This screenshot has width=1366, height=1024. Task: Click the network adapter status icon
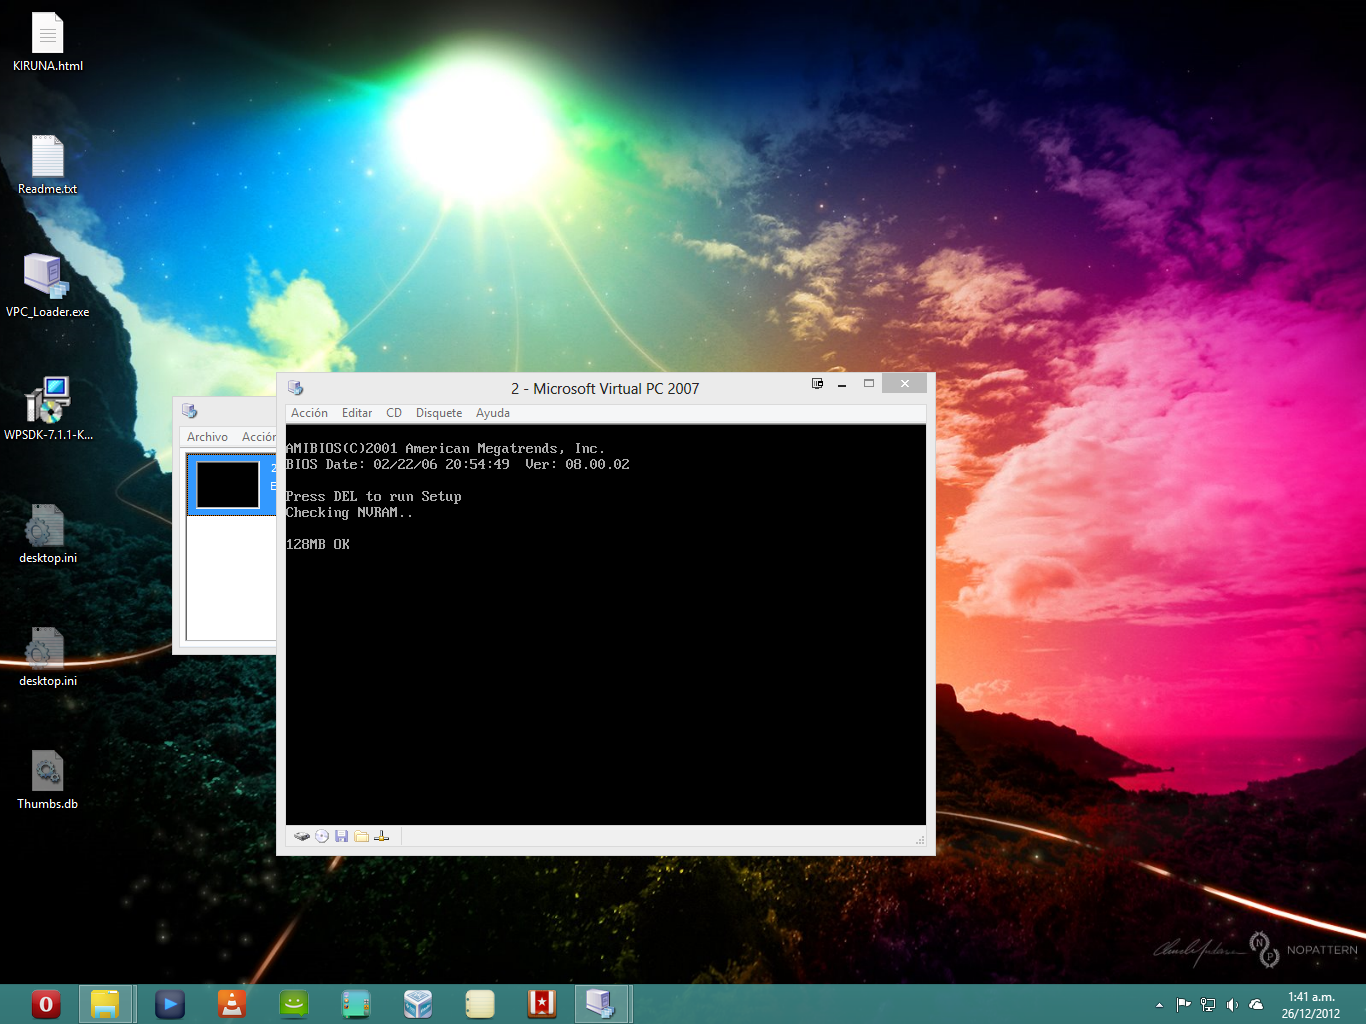[381, 836]
